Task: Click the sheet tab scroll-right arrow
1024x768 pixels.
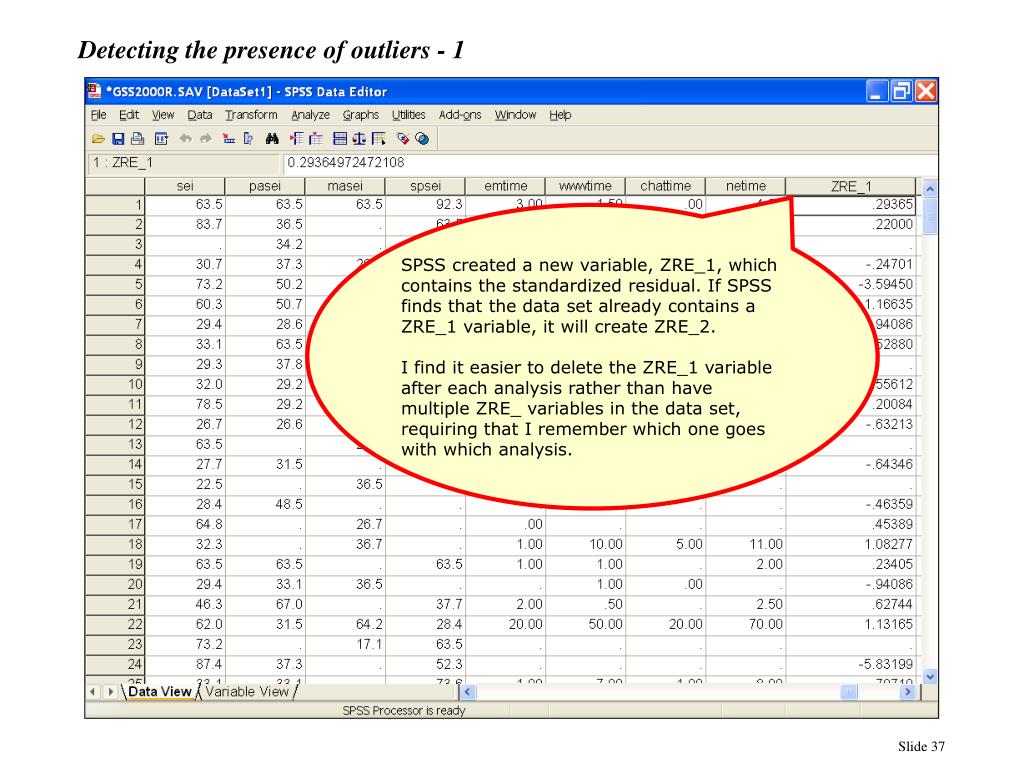Action: [110, 692]
